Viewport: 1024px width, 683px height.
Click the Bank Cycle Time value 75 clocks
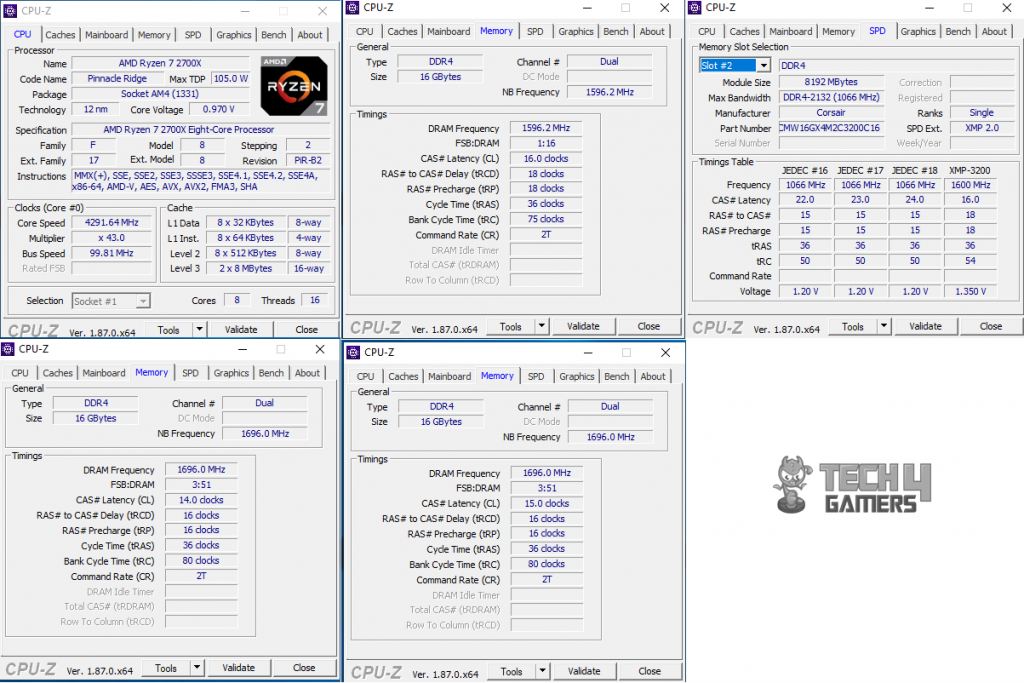[x=546, y=219]
